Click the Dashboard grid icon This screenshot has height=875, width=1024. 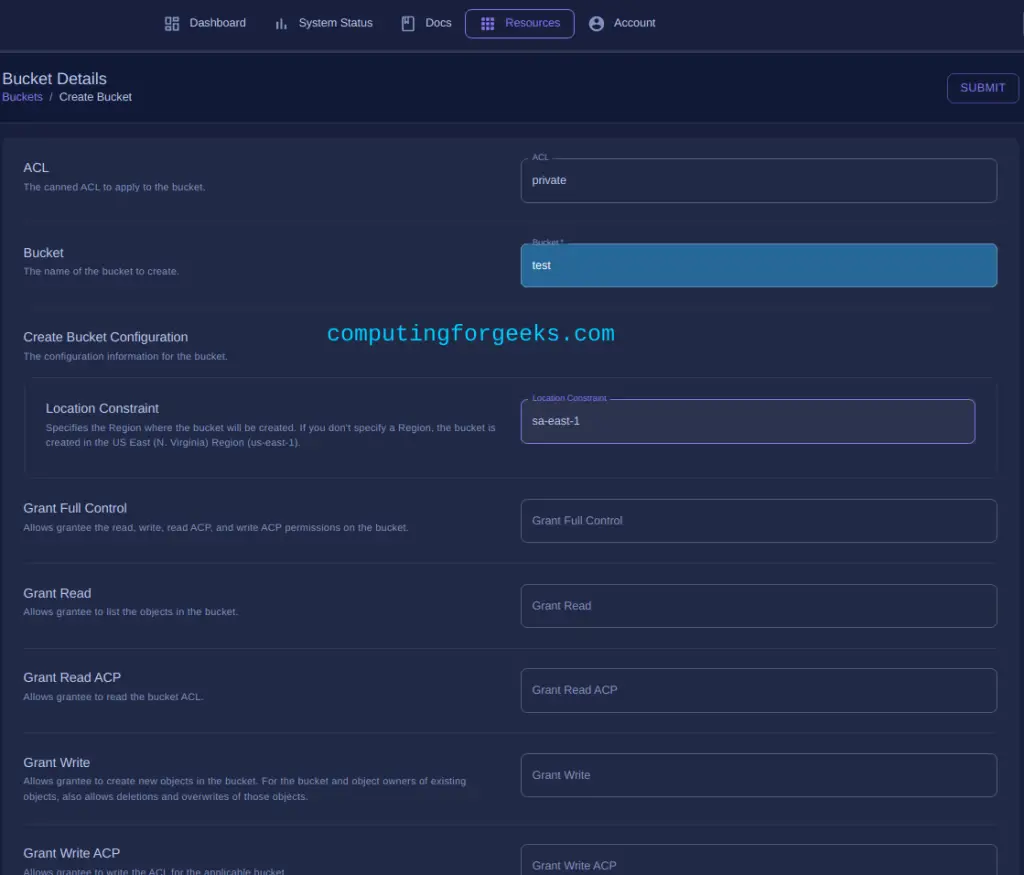(x=172, y=24)
